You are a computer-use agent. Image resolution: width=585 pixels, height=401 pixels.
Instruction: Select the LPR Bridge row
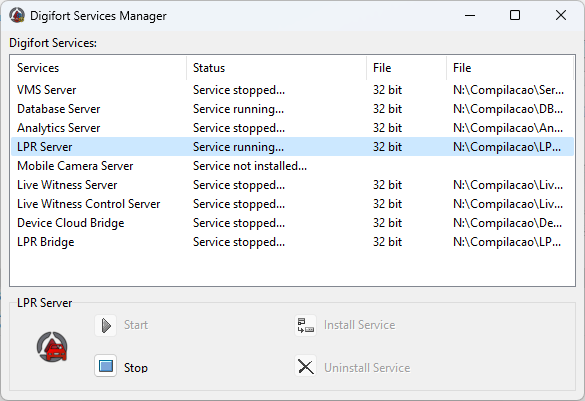(292, 242)
